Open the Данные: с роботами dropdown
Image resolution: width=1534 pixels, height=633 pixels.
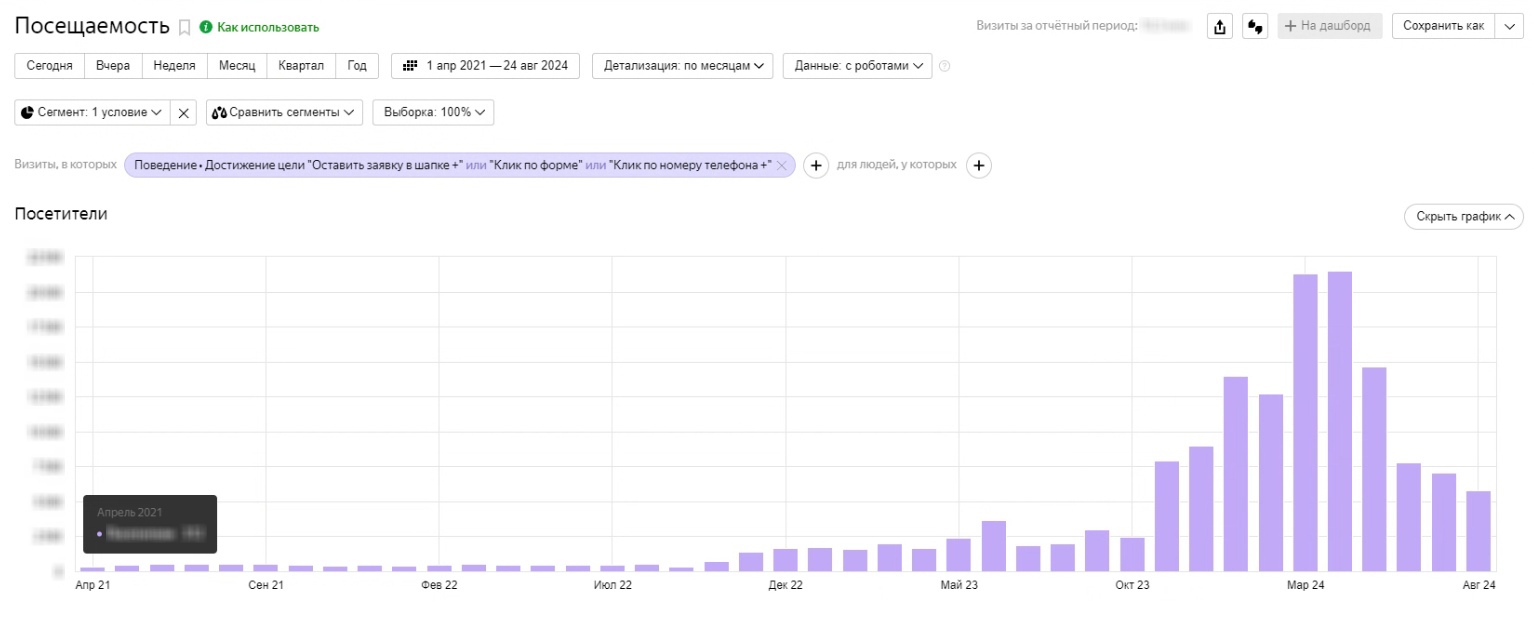[857, 66]
